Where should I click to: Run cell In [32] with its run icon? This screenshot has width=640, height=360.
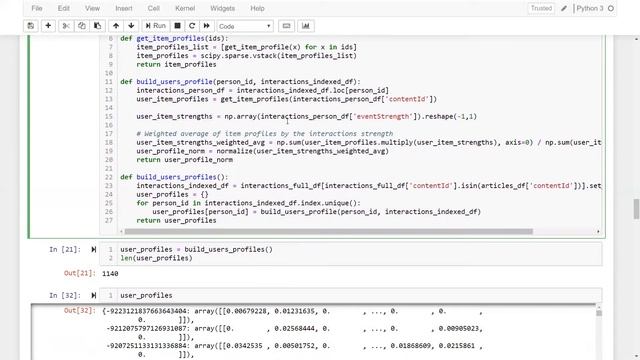[93, 295]
